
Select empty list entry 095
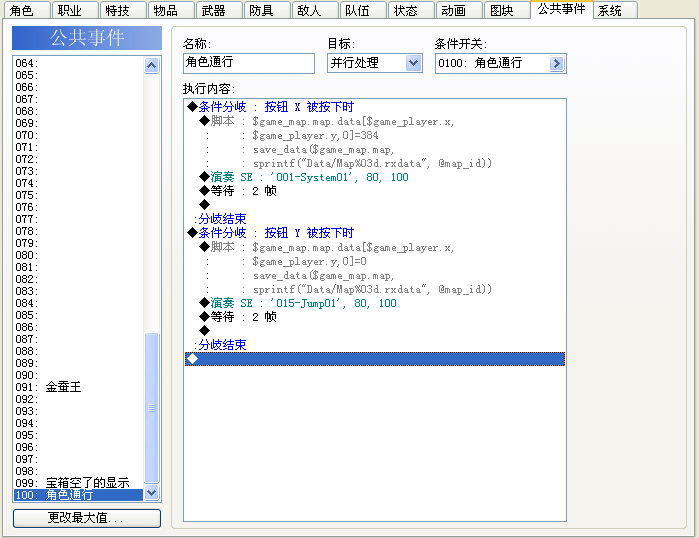(78, 435)
